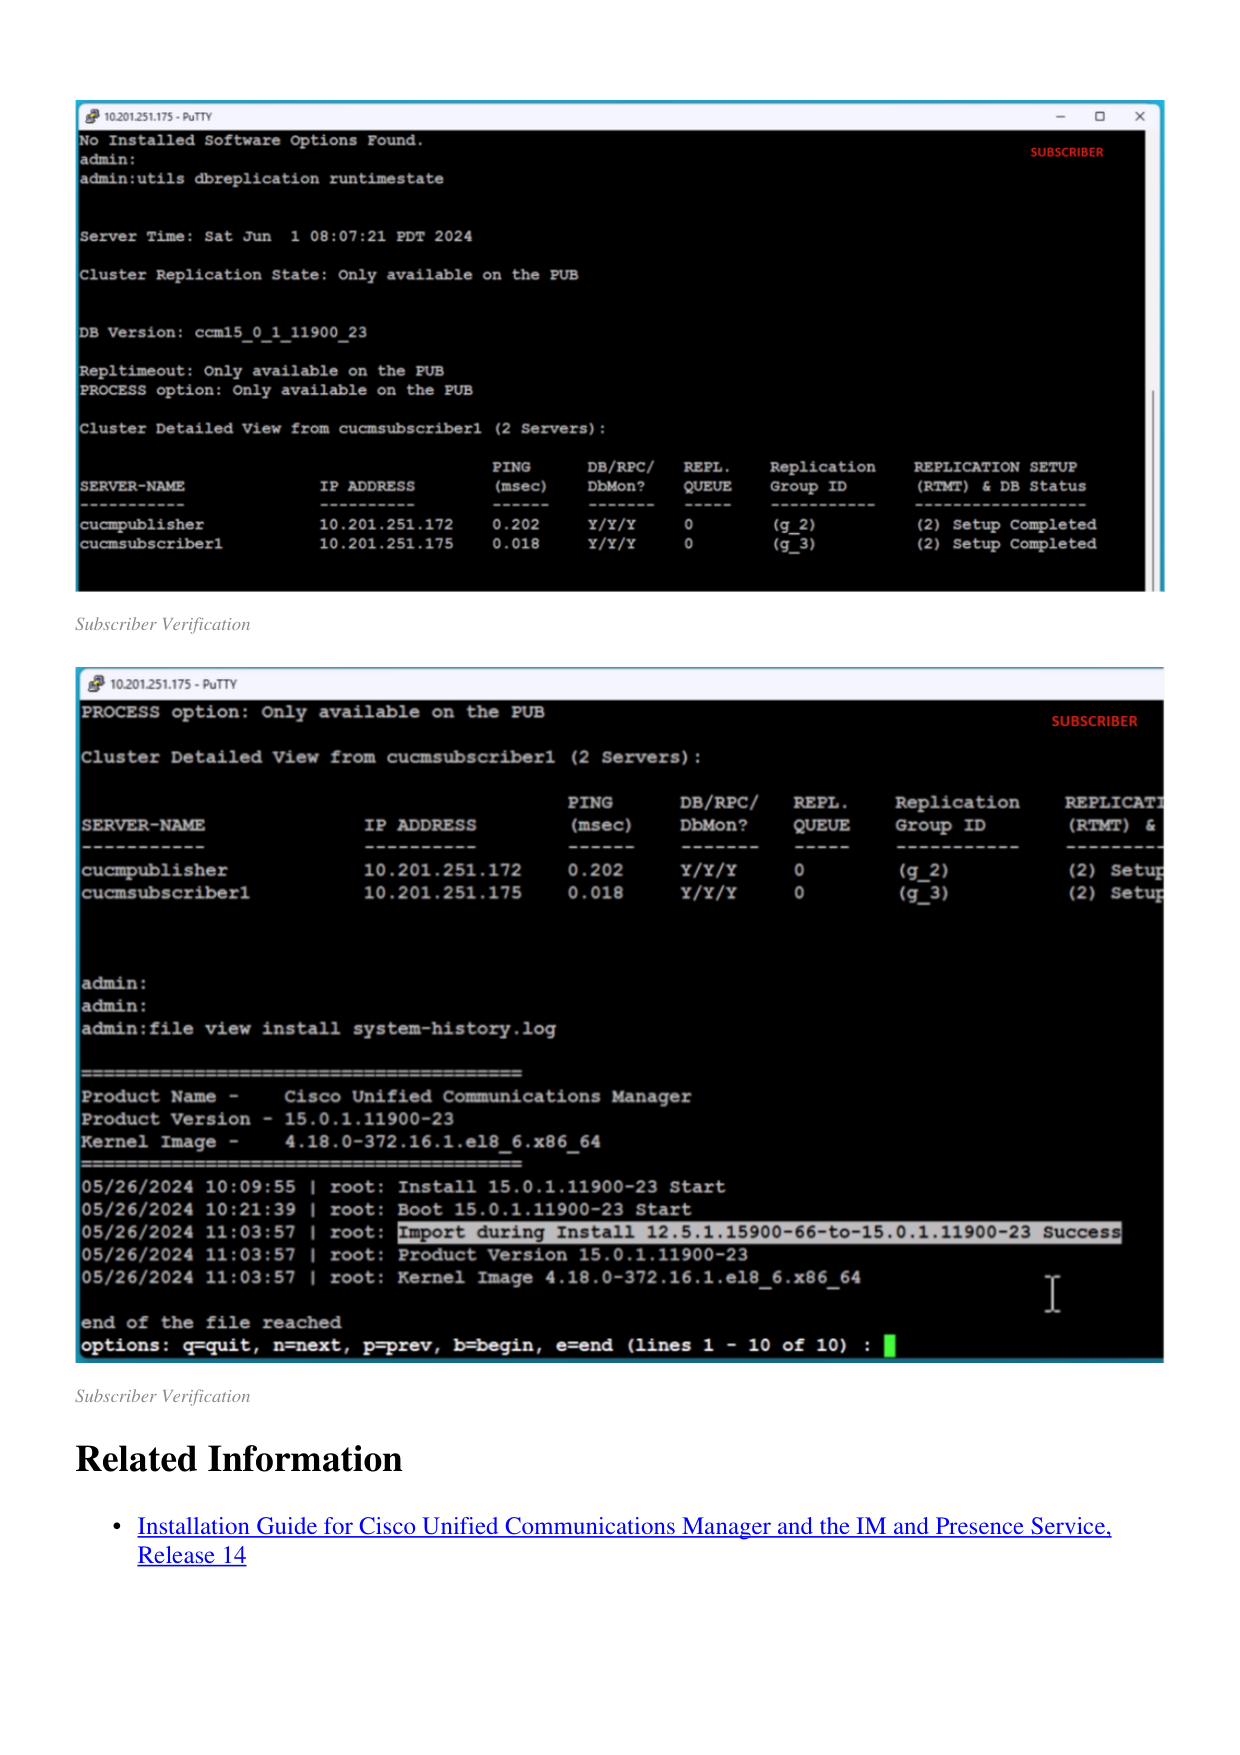Click the second 'Subscriber Verification' caption

[x=163, y=1396]
